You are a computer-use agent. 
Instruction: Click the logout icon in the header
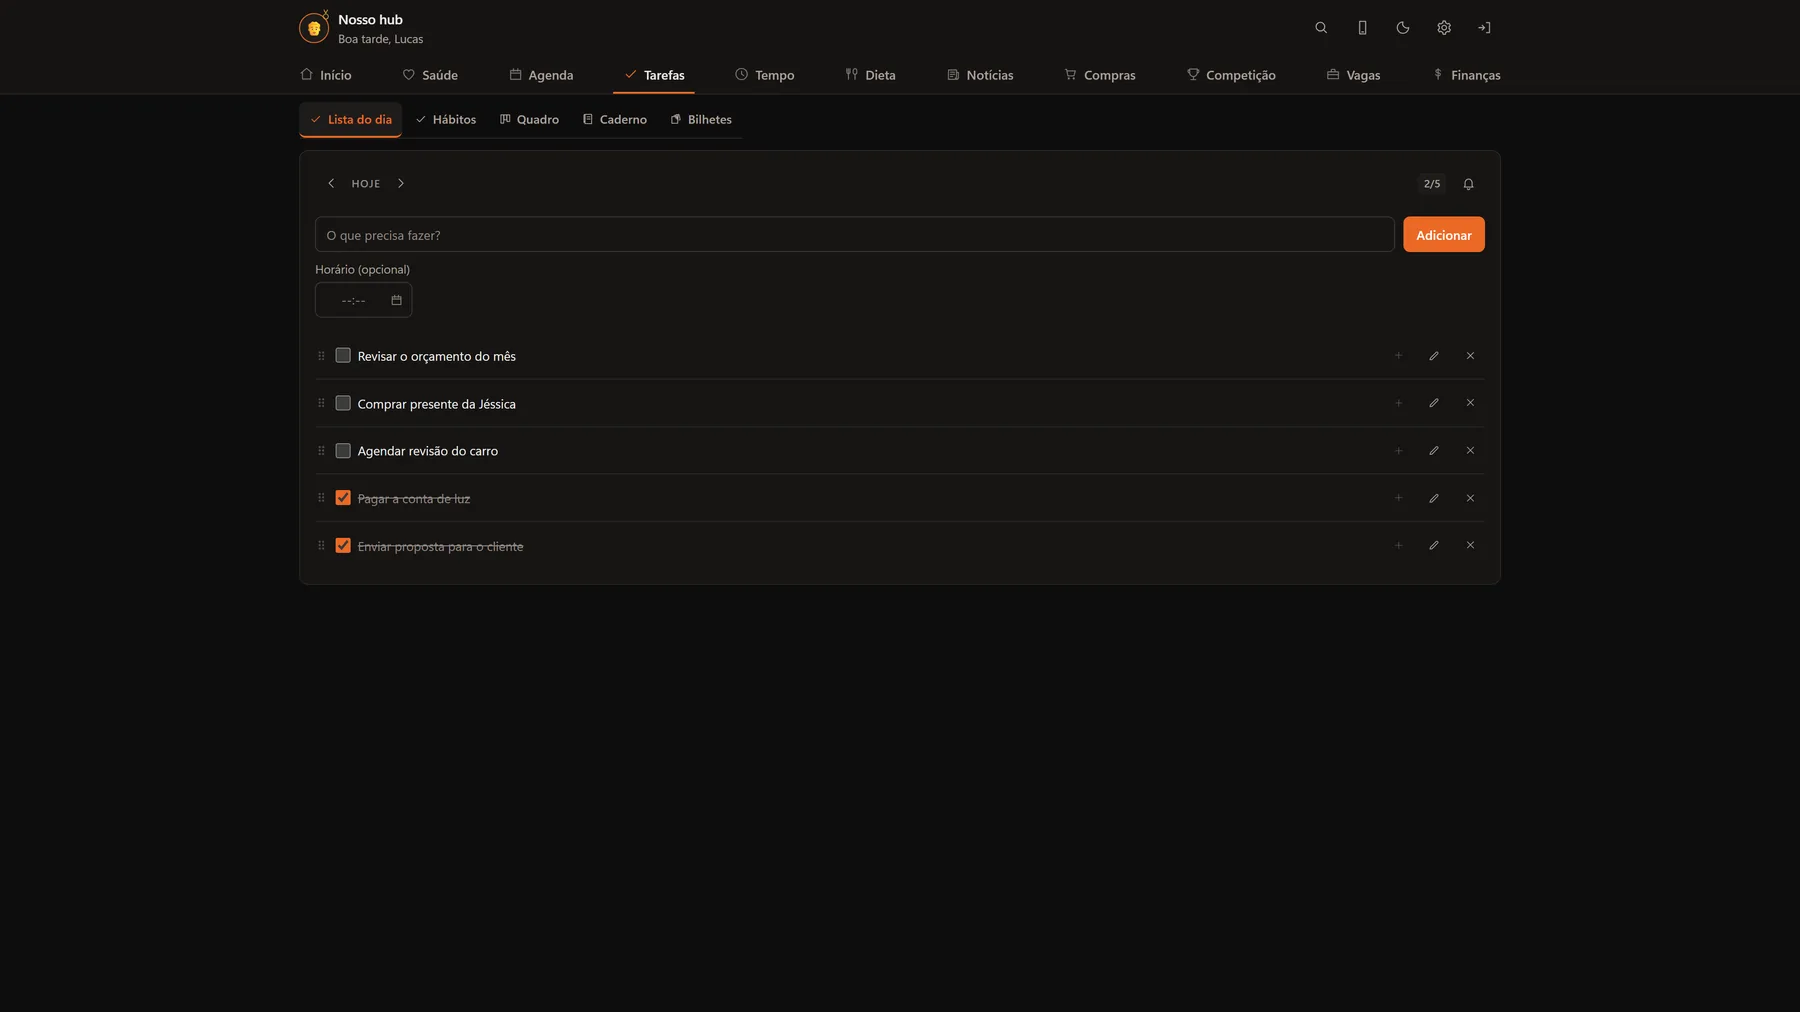click(x=1484, y=28)
